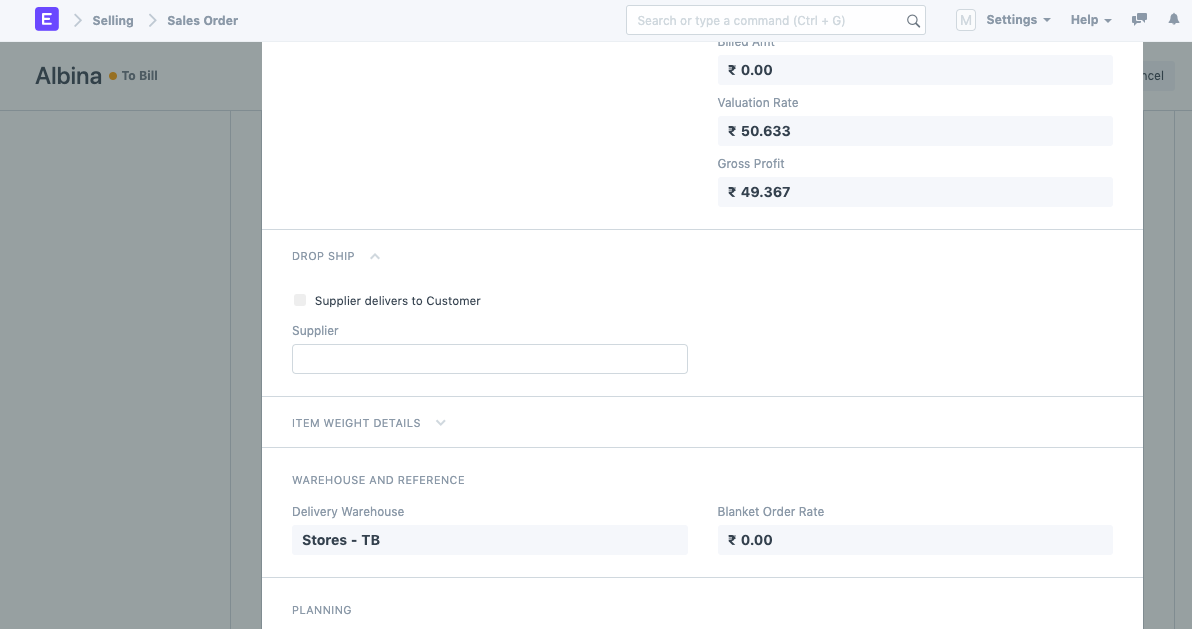Select the Gross Profit value ₹ 49.367
The image size is (1192, 629).
click(915, 192)
